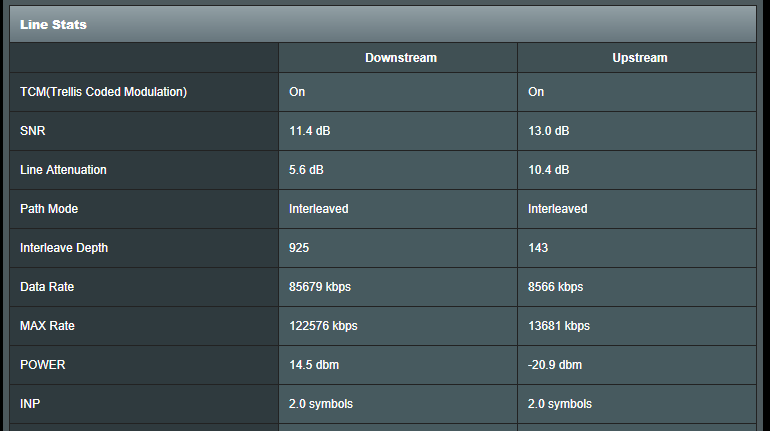This screenshot has height=431, width=770.
Task: Click the upstream data rate 8566 kbps
Action: [x=555, y=287]
